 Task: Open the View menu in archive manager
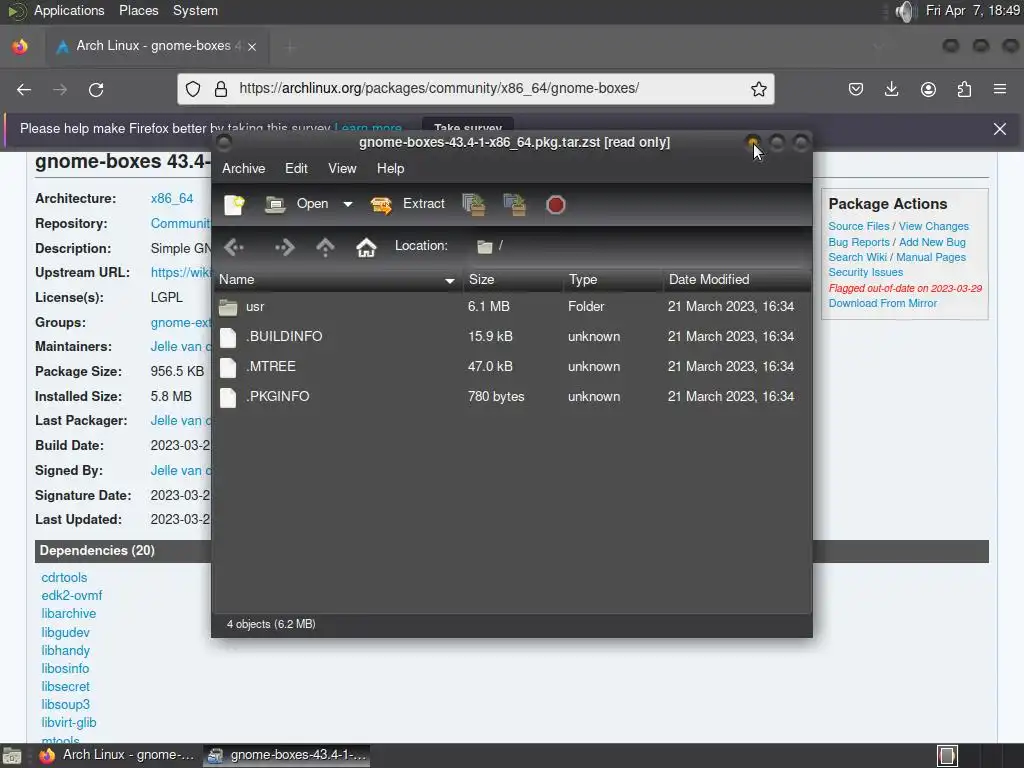[342, 168]
